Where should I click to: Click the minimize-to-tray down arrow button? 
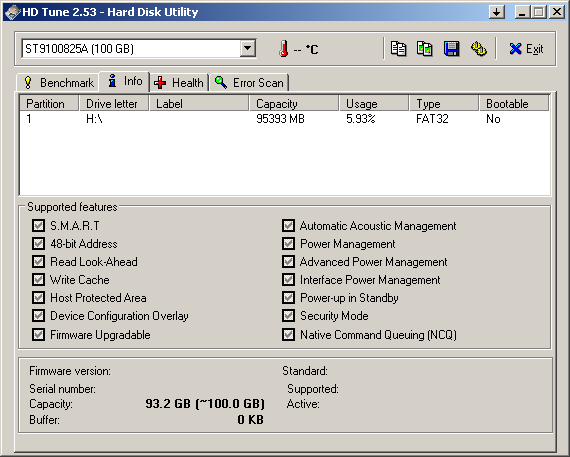[497, 12]
